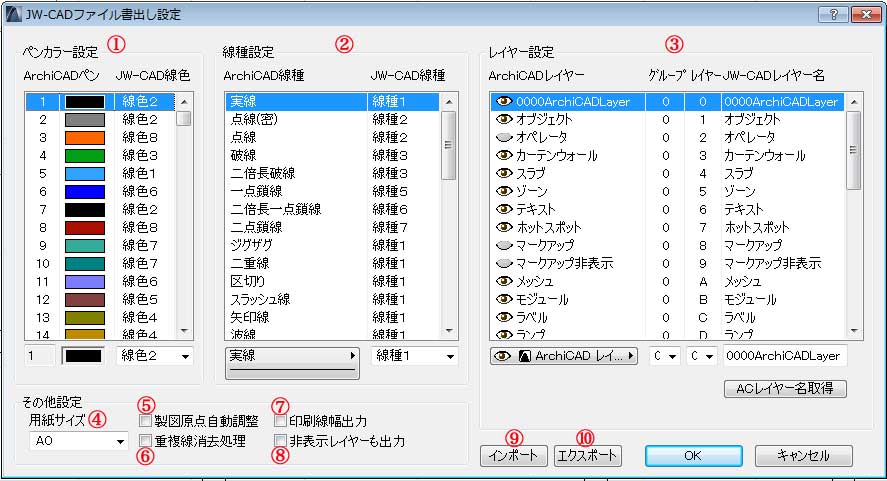
Task: Hide the スラブ layer eye icon
Action: pyautogui.click(x=503, y=173)
